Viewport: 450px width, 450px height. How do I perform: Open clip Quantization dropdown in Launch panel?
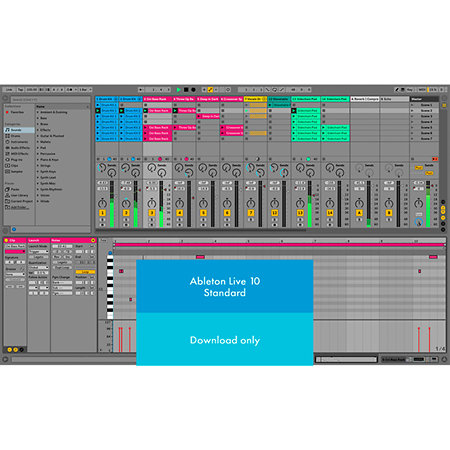[39, 268]
